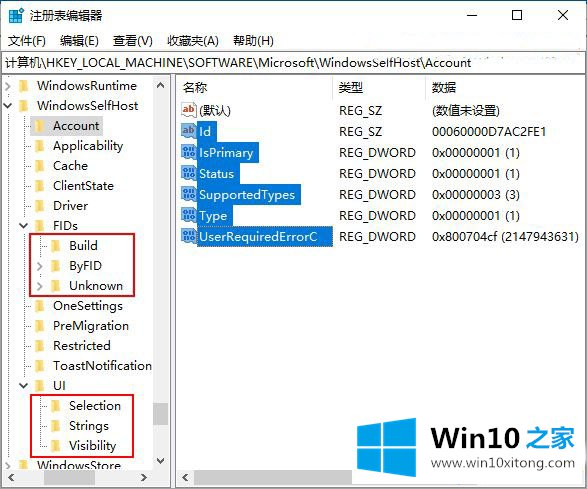This screenshot has width=587, height=489.
Task: Open the 帮助(H) menu
Action: point(253,40)
